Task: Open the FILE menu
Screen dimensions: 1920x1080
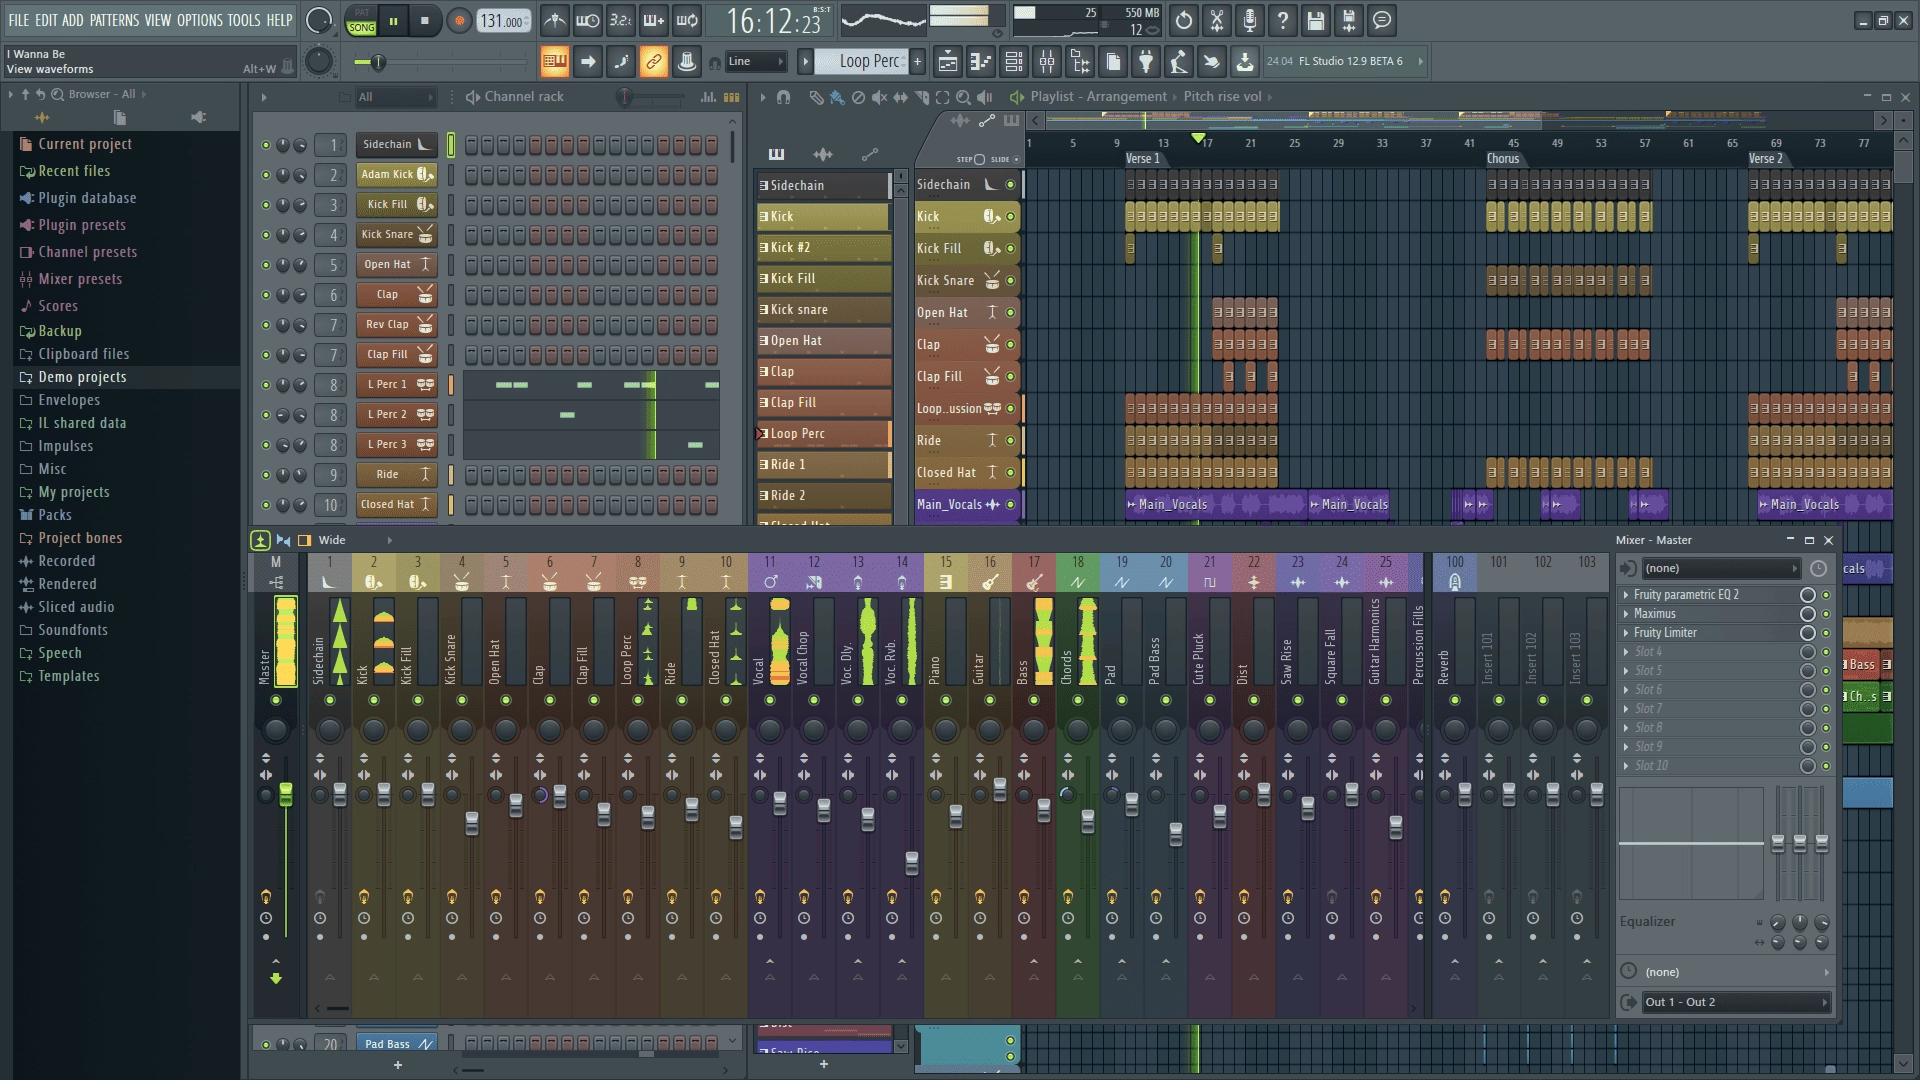Action: [x=18, y=20]
